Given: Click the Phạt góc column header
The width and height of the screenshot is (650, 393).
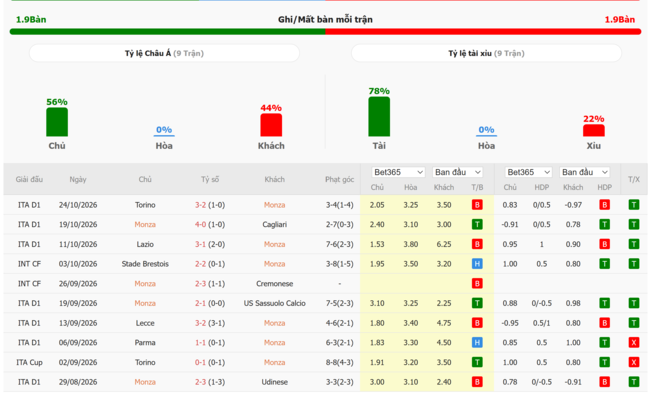Looking at the screenshot, I should click(340, 180).
